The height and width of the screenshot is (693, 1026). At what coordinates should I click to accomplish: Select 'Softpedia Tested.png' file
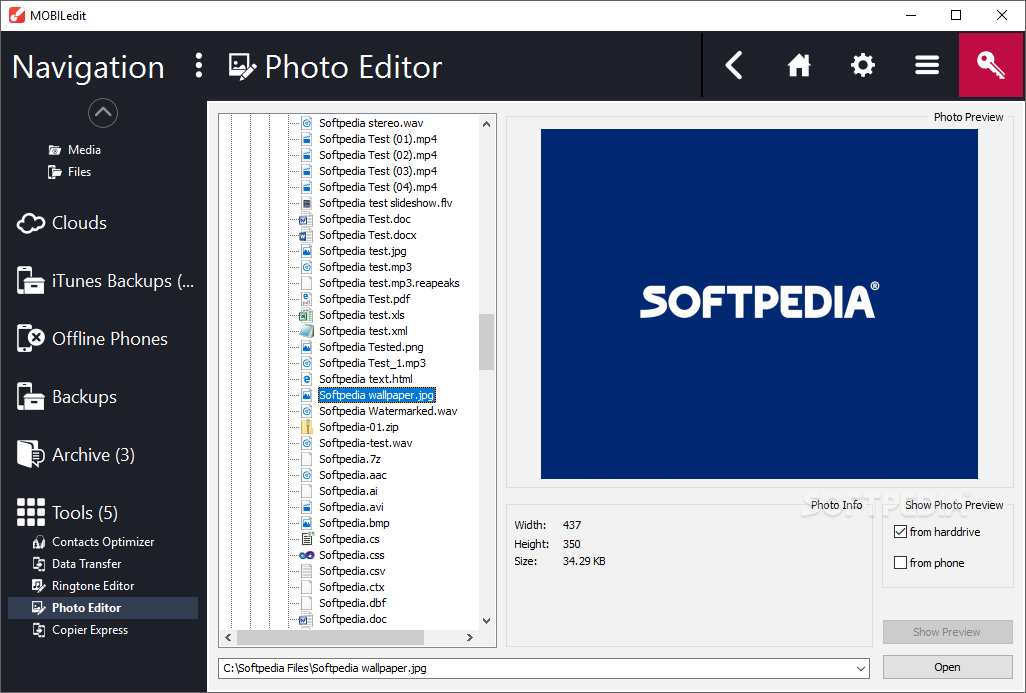(x=371, y=347)
